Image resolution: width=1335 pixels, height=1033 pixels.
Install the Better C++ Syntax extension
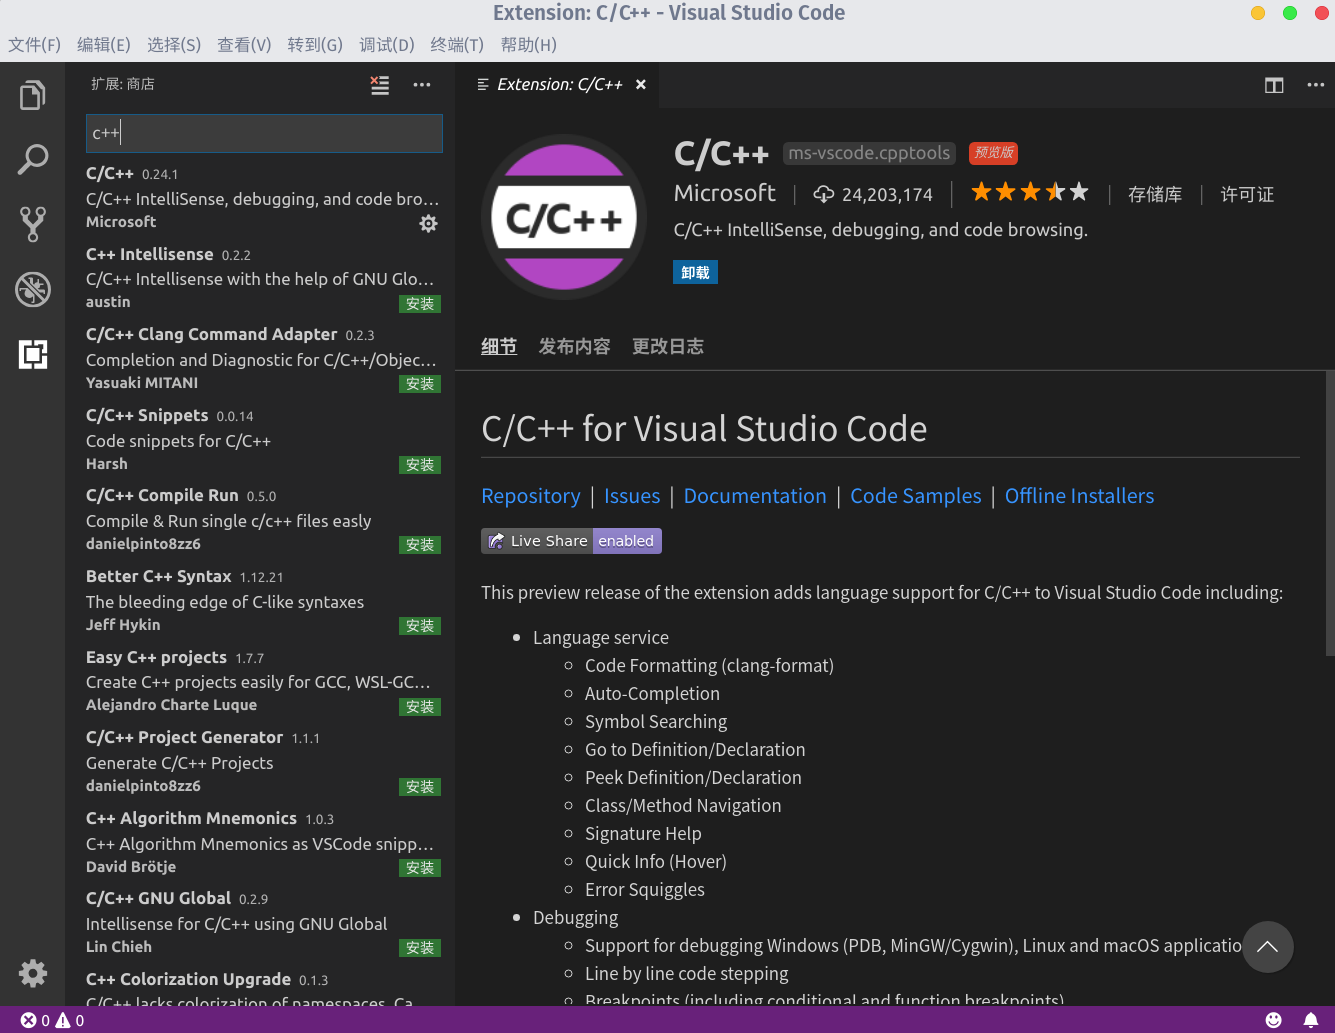[420, 626]
